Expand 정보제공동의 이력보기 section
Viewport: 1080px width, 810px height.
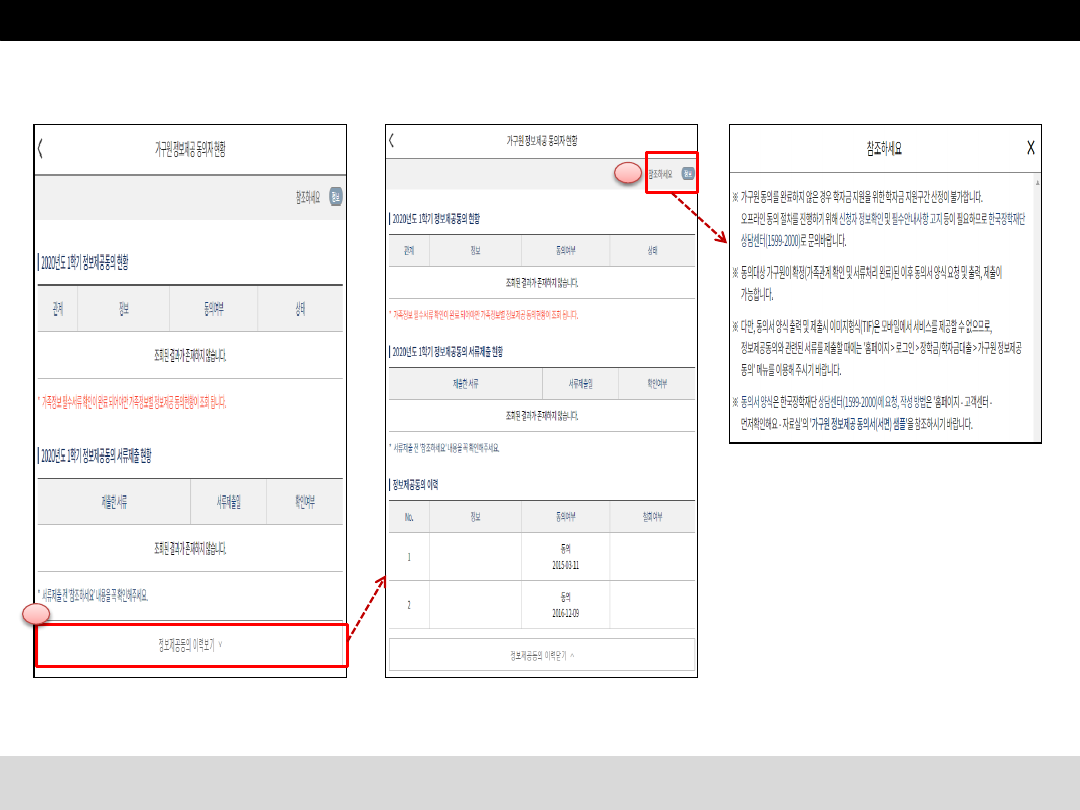click(x=191, y=644)
